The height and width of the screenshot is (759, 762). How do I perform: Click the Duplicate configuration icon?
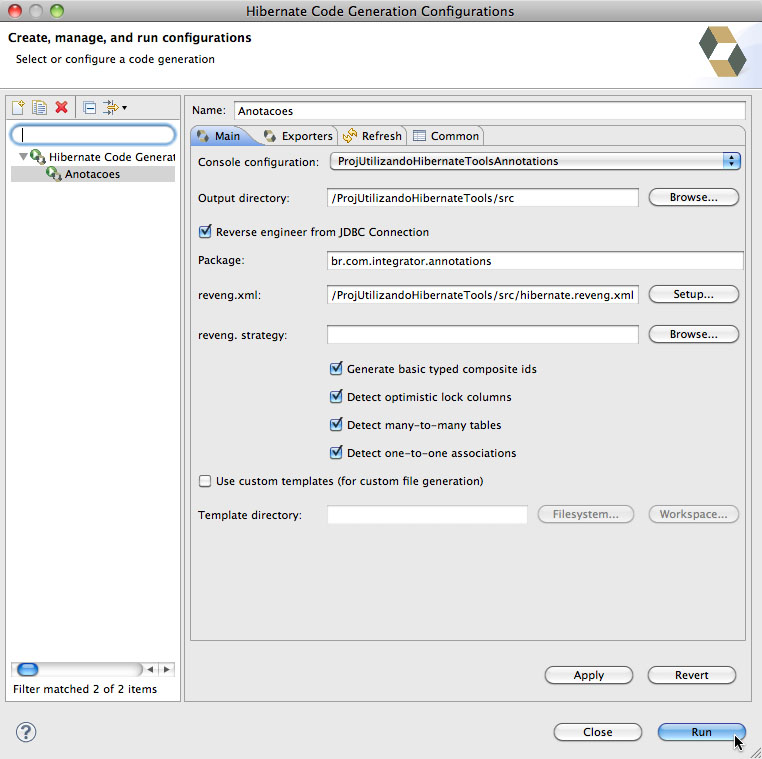[39, 107]
